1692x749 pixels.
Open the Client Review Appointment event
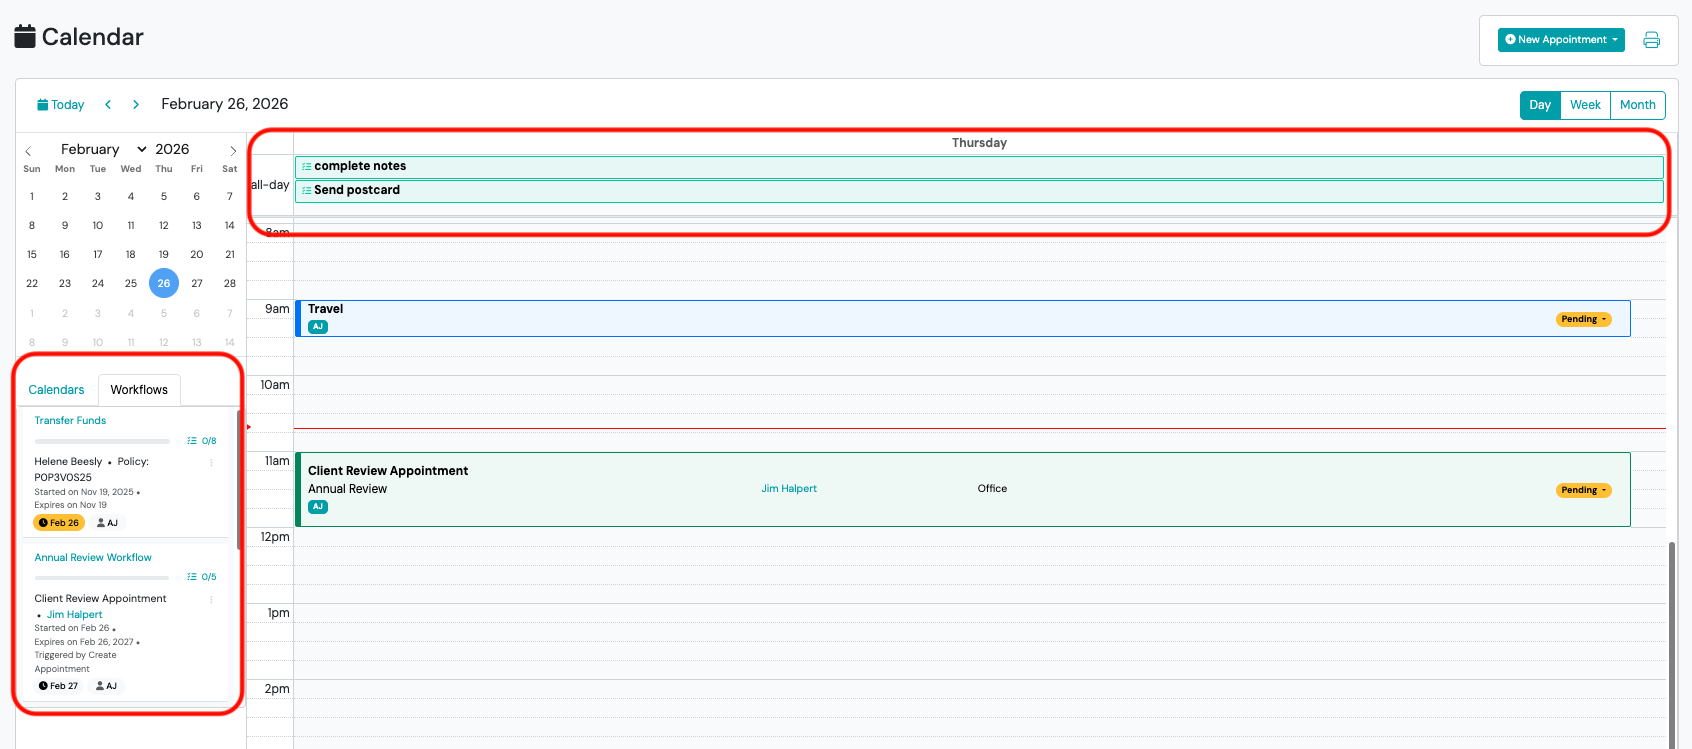(963, 489)
